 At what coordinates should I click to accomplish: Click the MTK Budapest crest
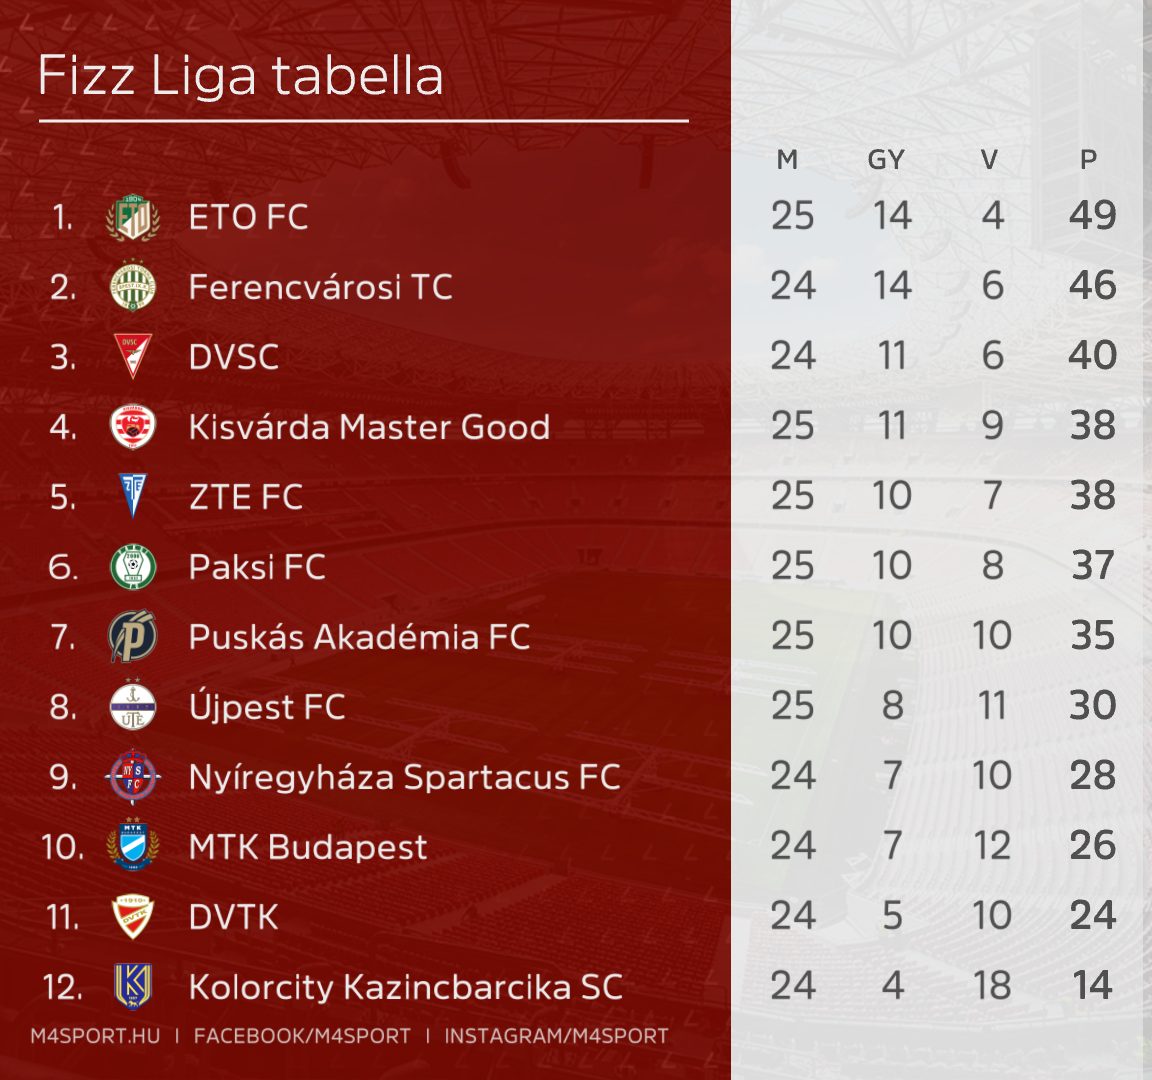tap(133, 847)
